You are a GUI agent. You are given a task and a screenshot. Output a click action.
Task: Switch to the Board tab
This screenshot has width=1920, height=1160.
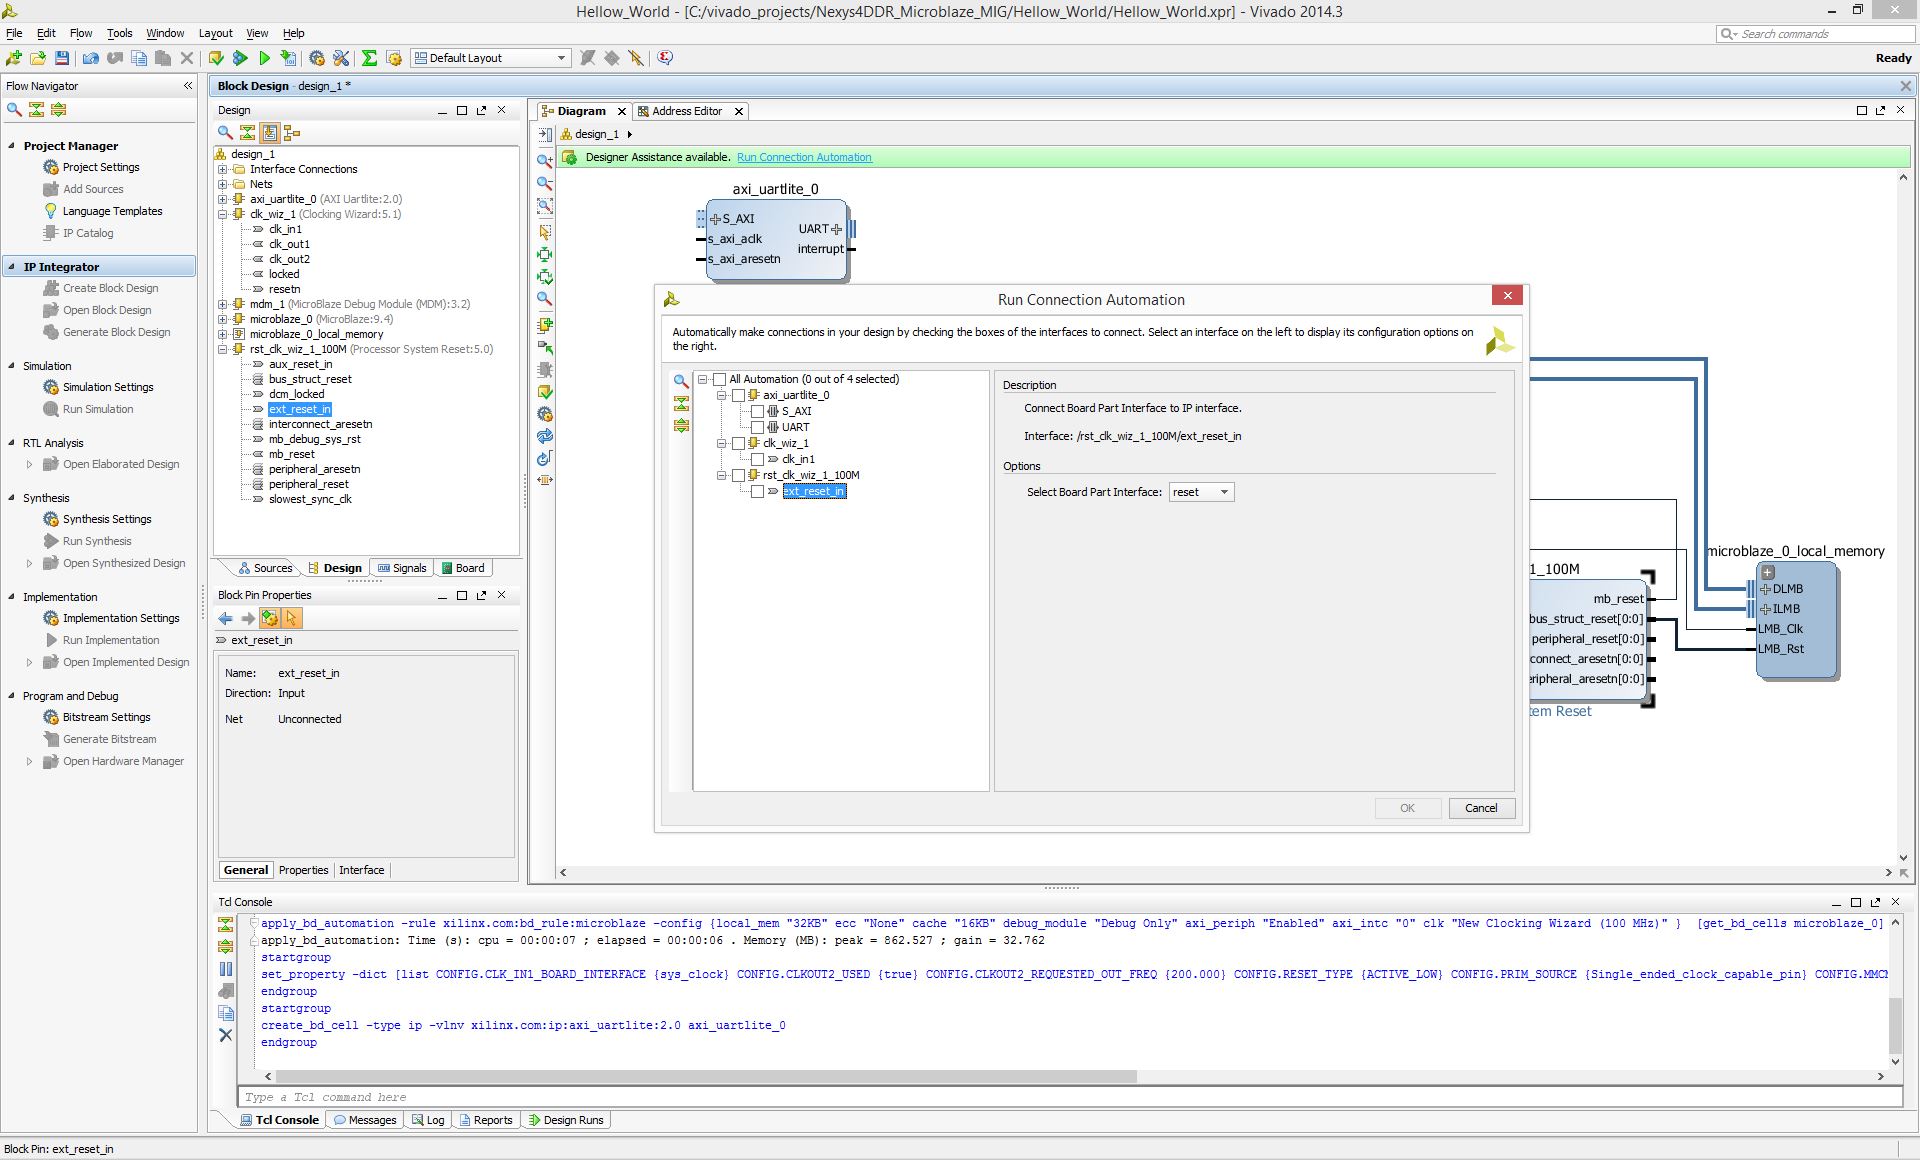click(x=463, y=568)
